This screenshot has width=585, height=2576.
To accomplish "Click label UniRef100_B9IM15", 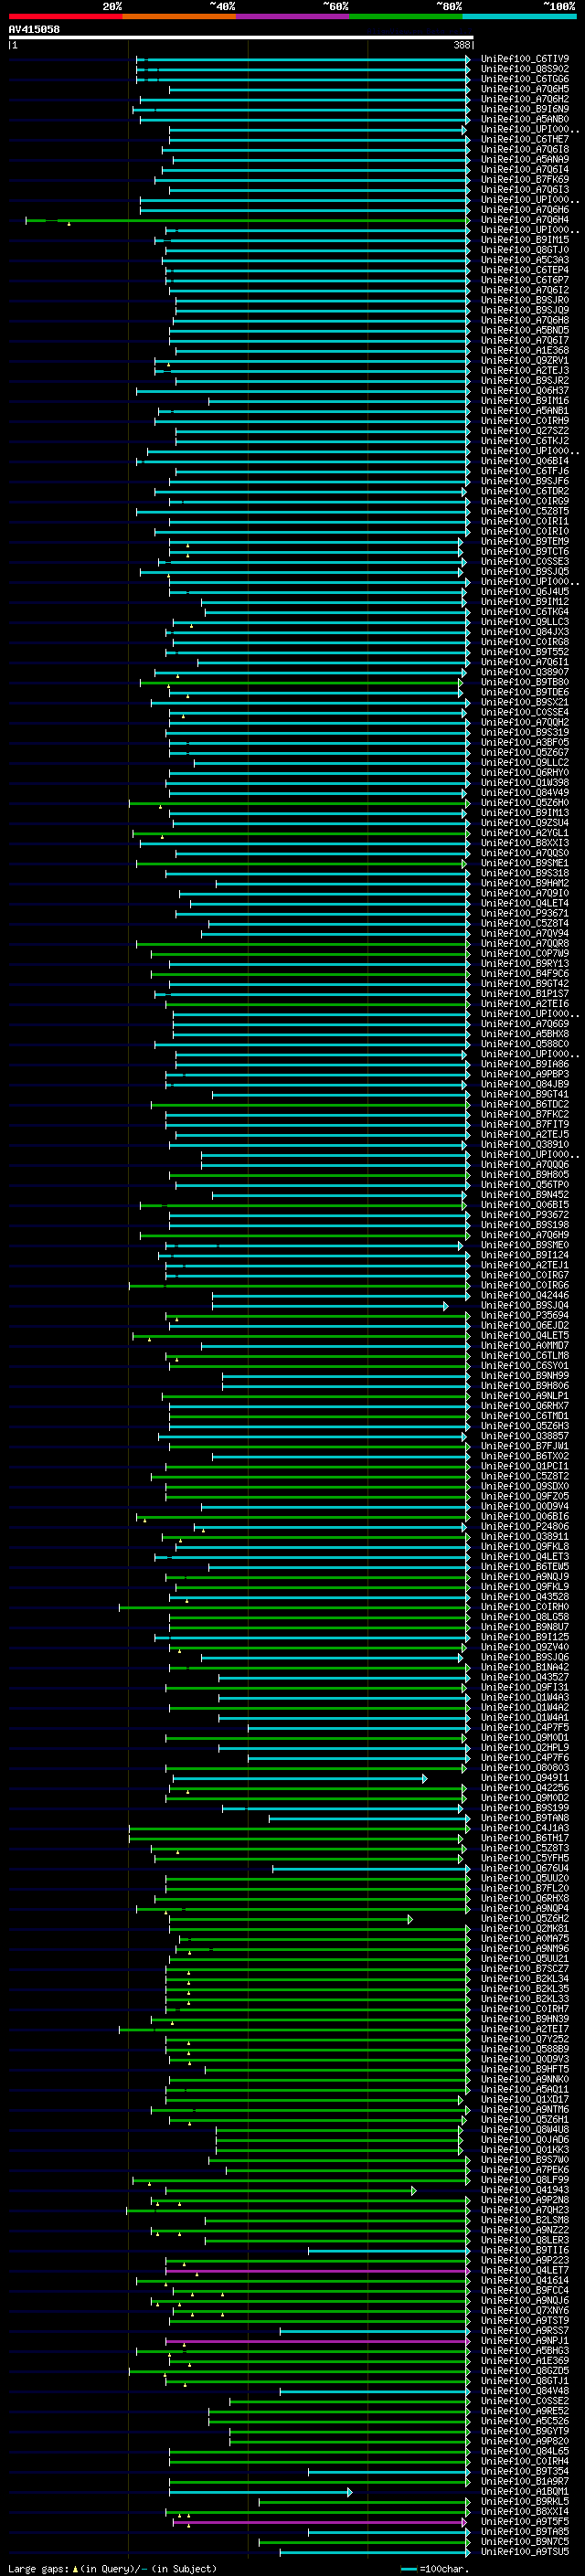I will [x=525, y=240].
